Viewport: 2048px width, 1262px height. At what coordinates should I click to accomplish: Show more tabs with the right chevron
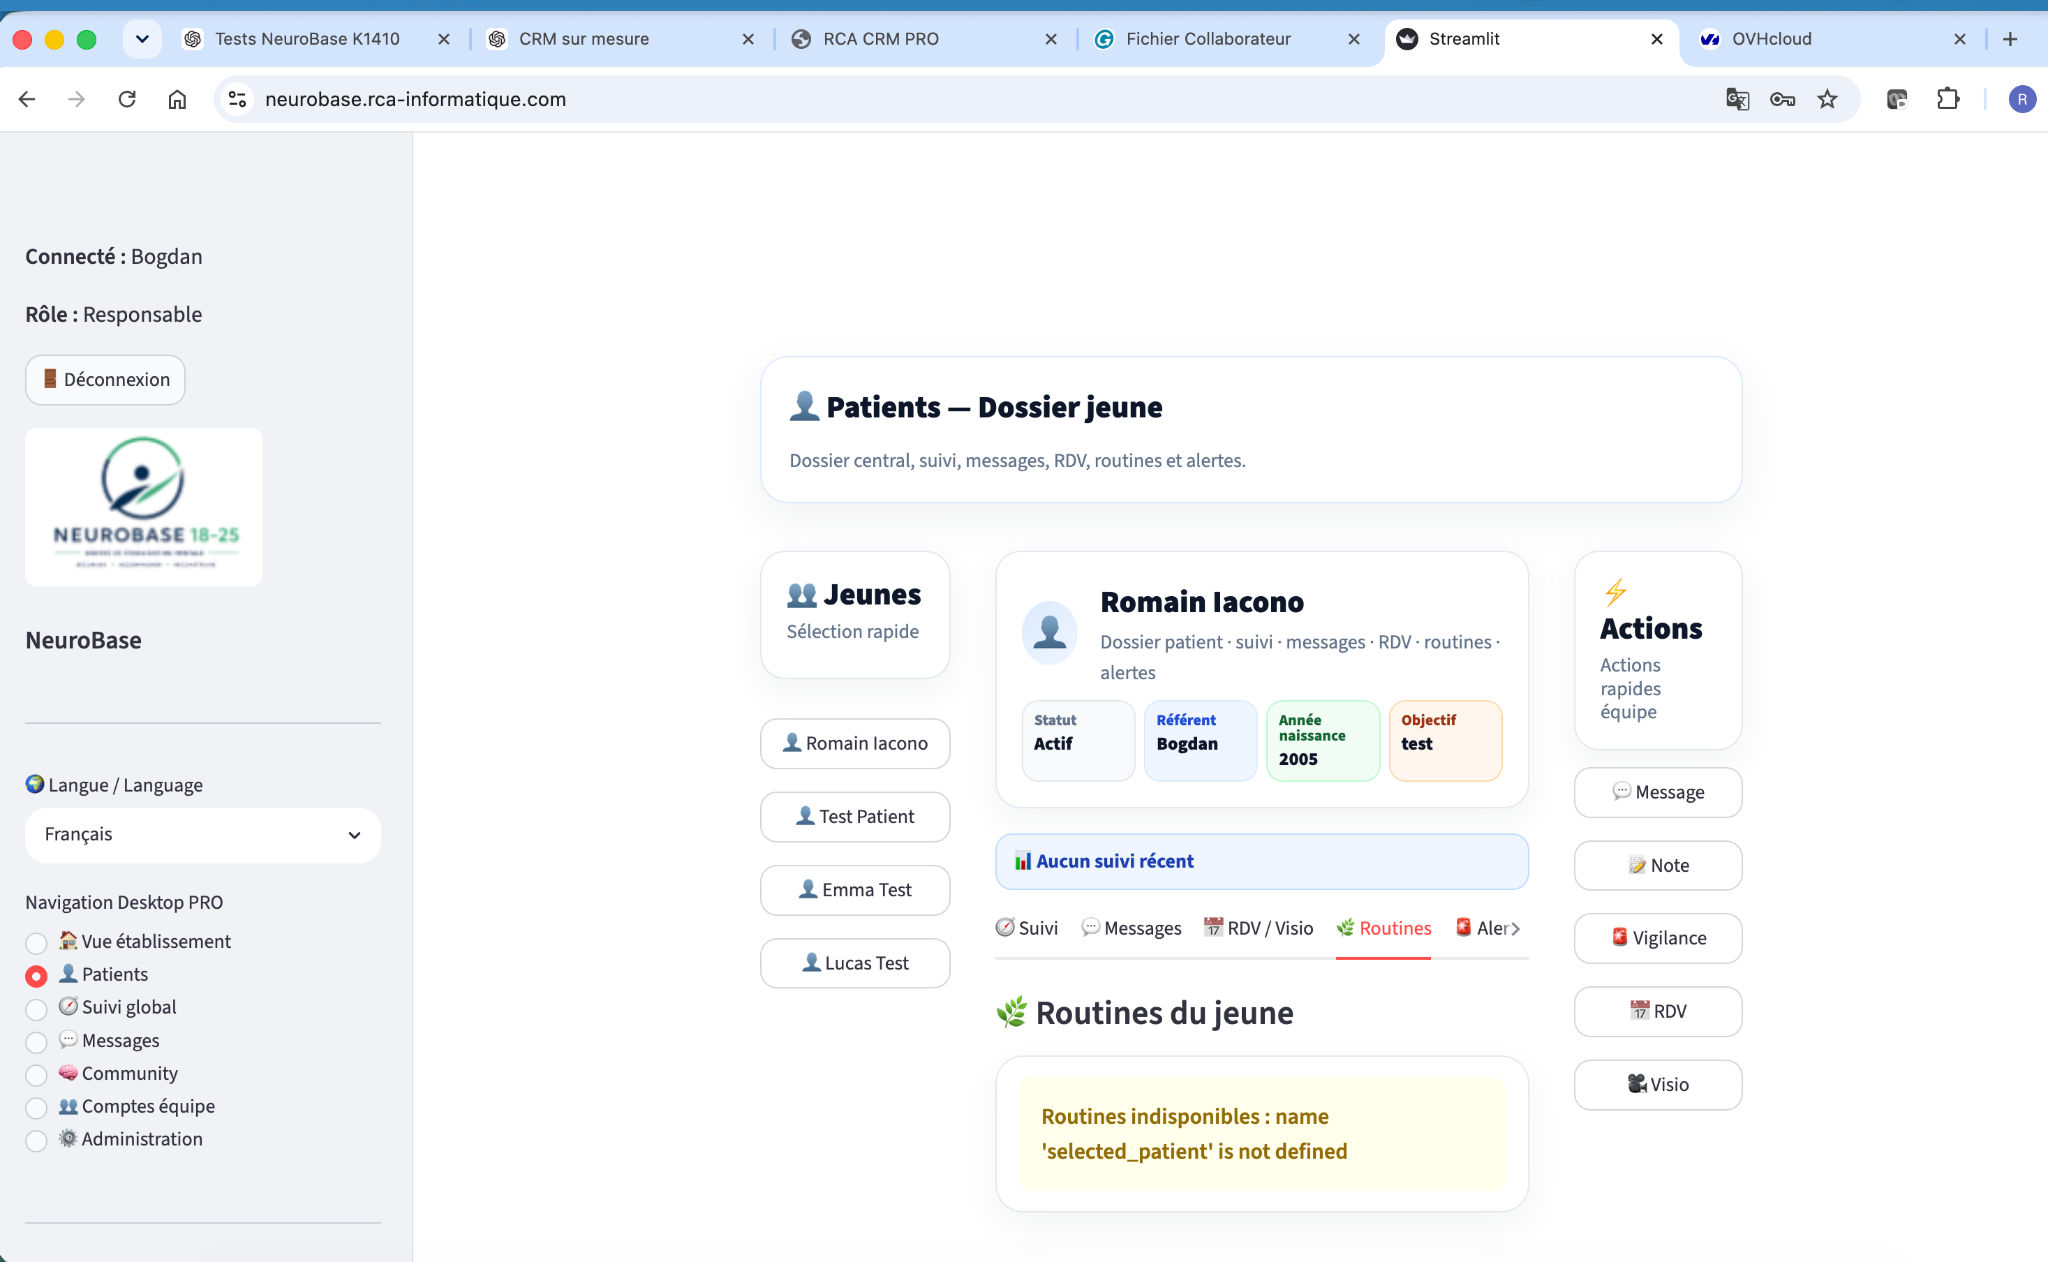click(x=1516, y=929)
